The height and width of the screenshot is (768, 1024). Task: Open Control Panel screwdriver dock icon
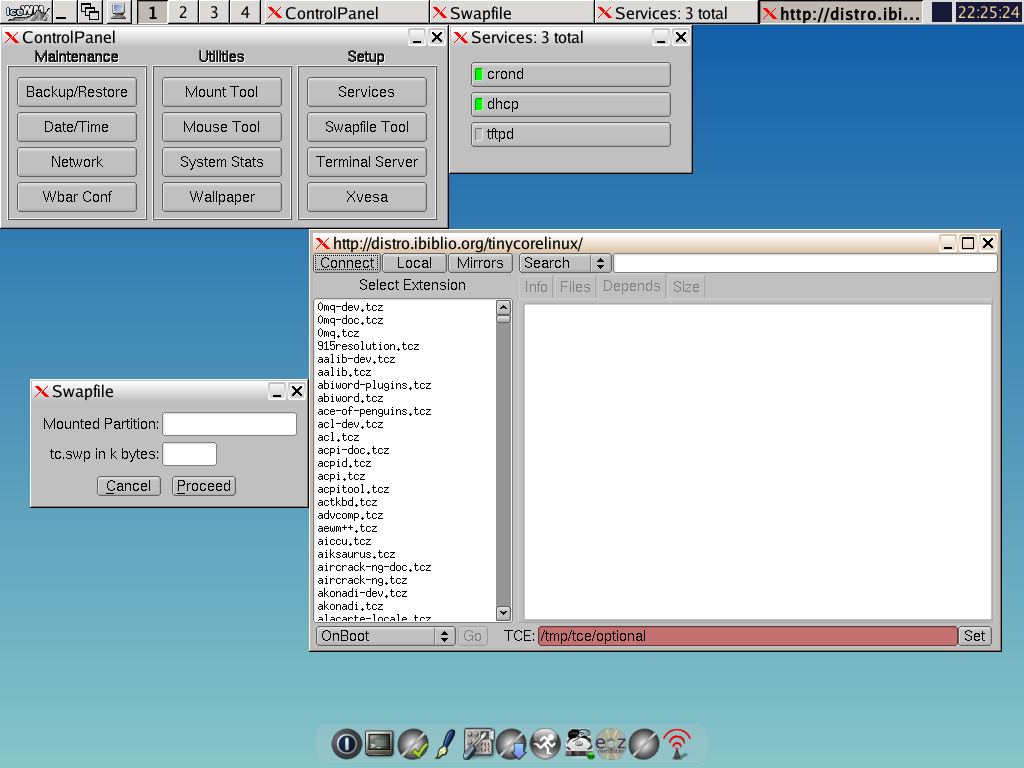pos(479,743)
